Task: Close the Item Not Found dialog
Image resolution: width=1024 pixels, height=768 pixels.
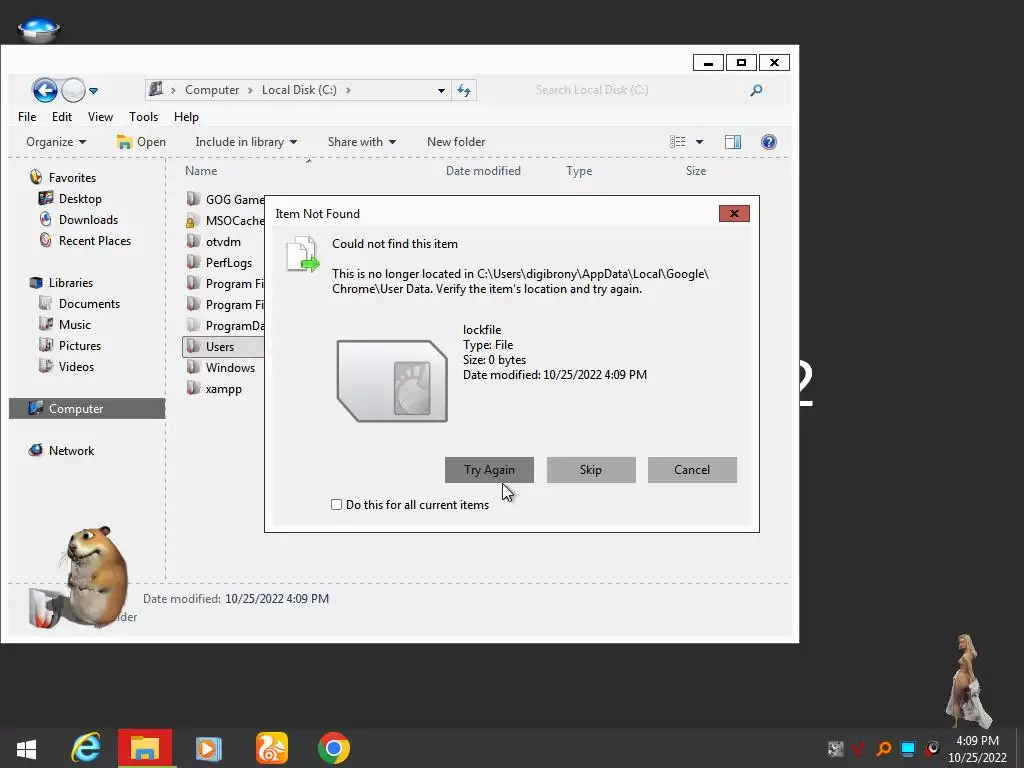Action: click(x=734, y=214)
